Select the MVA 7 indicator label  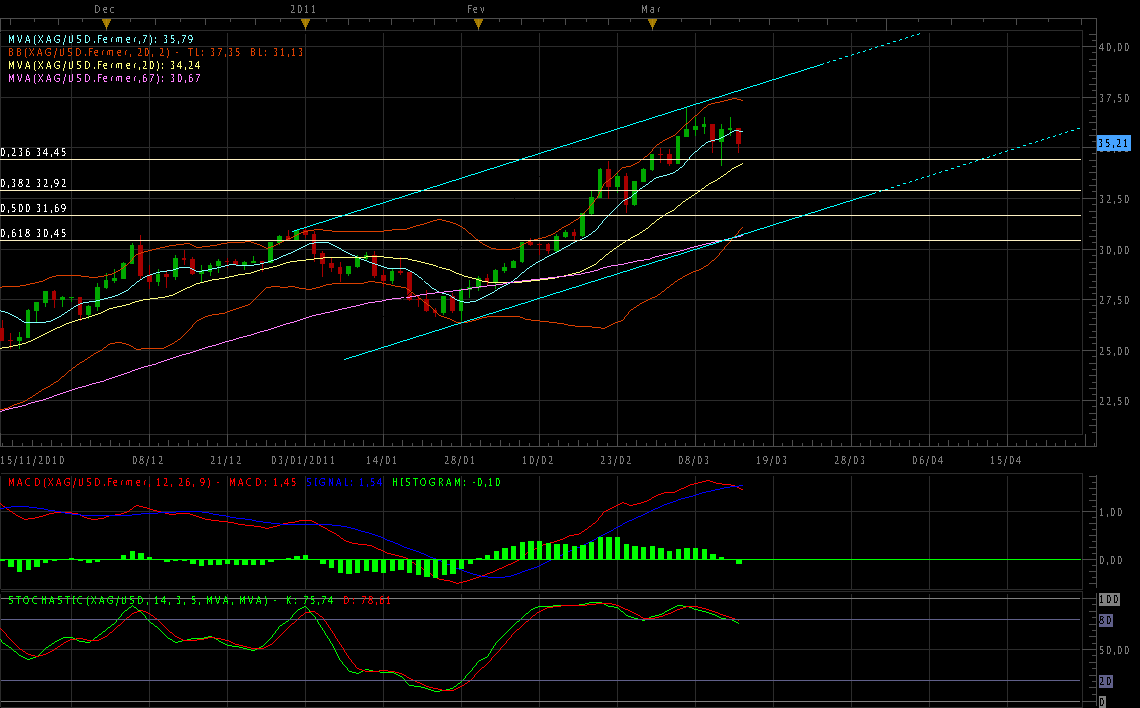point(100,39)
